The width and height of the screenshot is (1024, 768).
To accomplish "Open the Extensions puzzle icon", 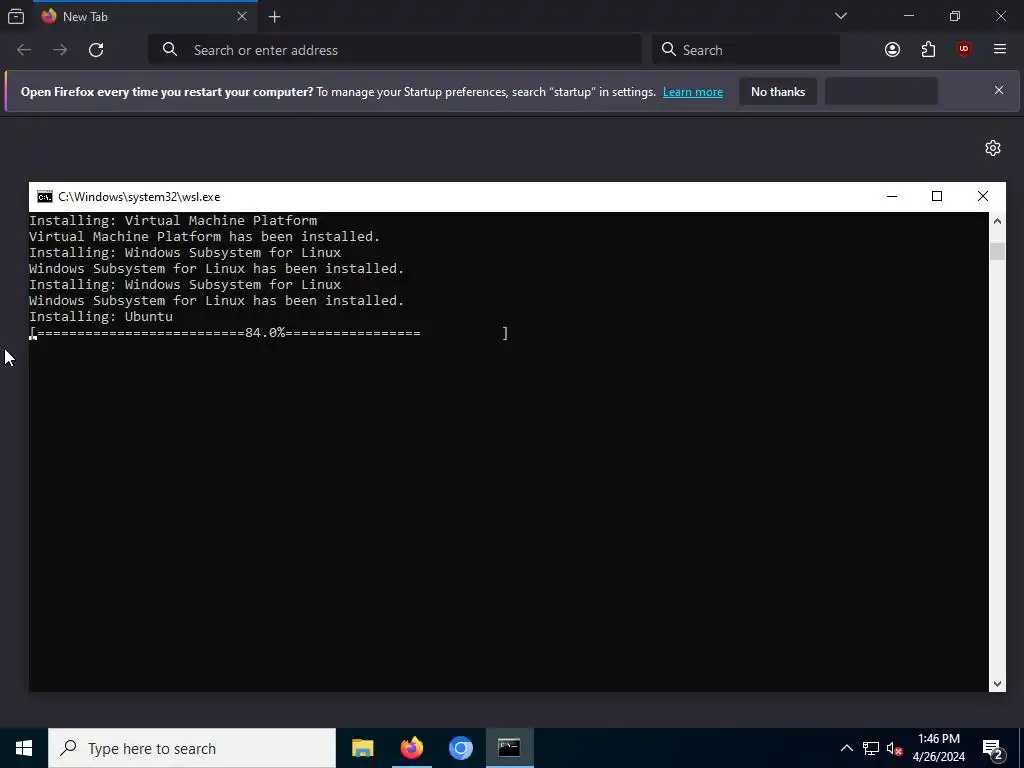I will point(928,50).
